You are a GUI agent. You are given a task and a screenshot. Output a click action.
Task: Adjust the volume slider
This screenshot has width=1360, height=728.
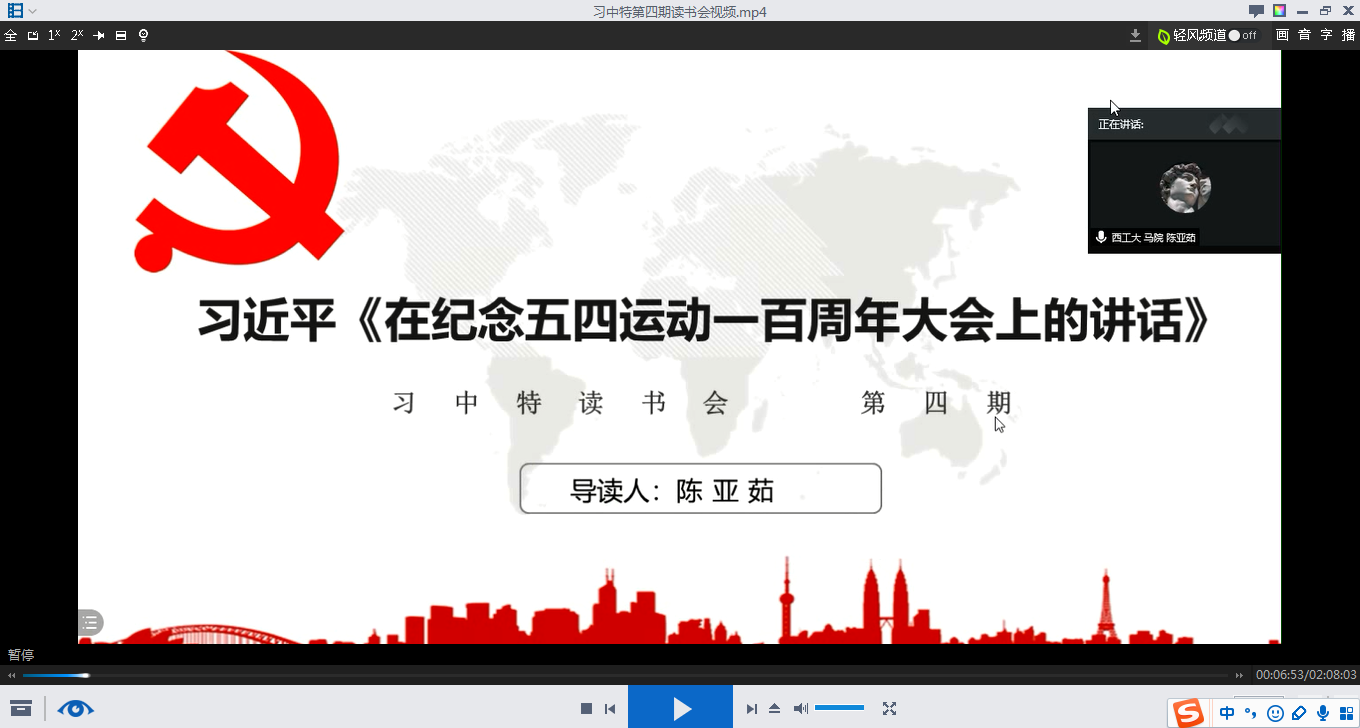click(x=839, y=708)
